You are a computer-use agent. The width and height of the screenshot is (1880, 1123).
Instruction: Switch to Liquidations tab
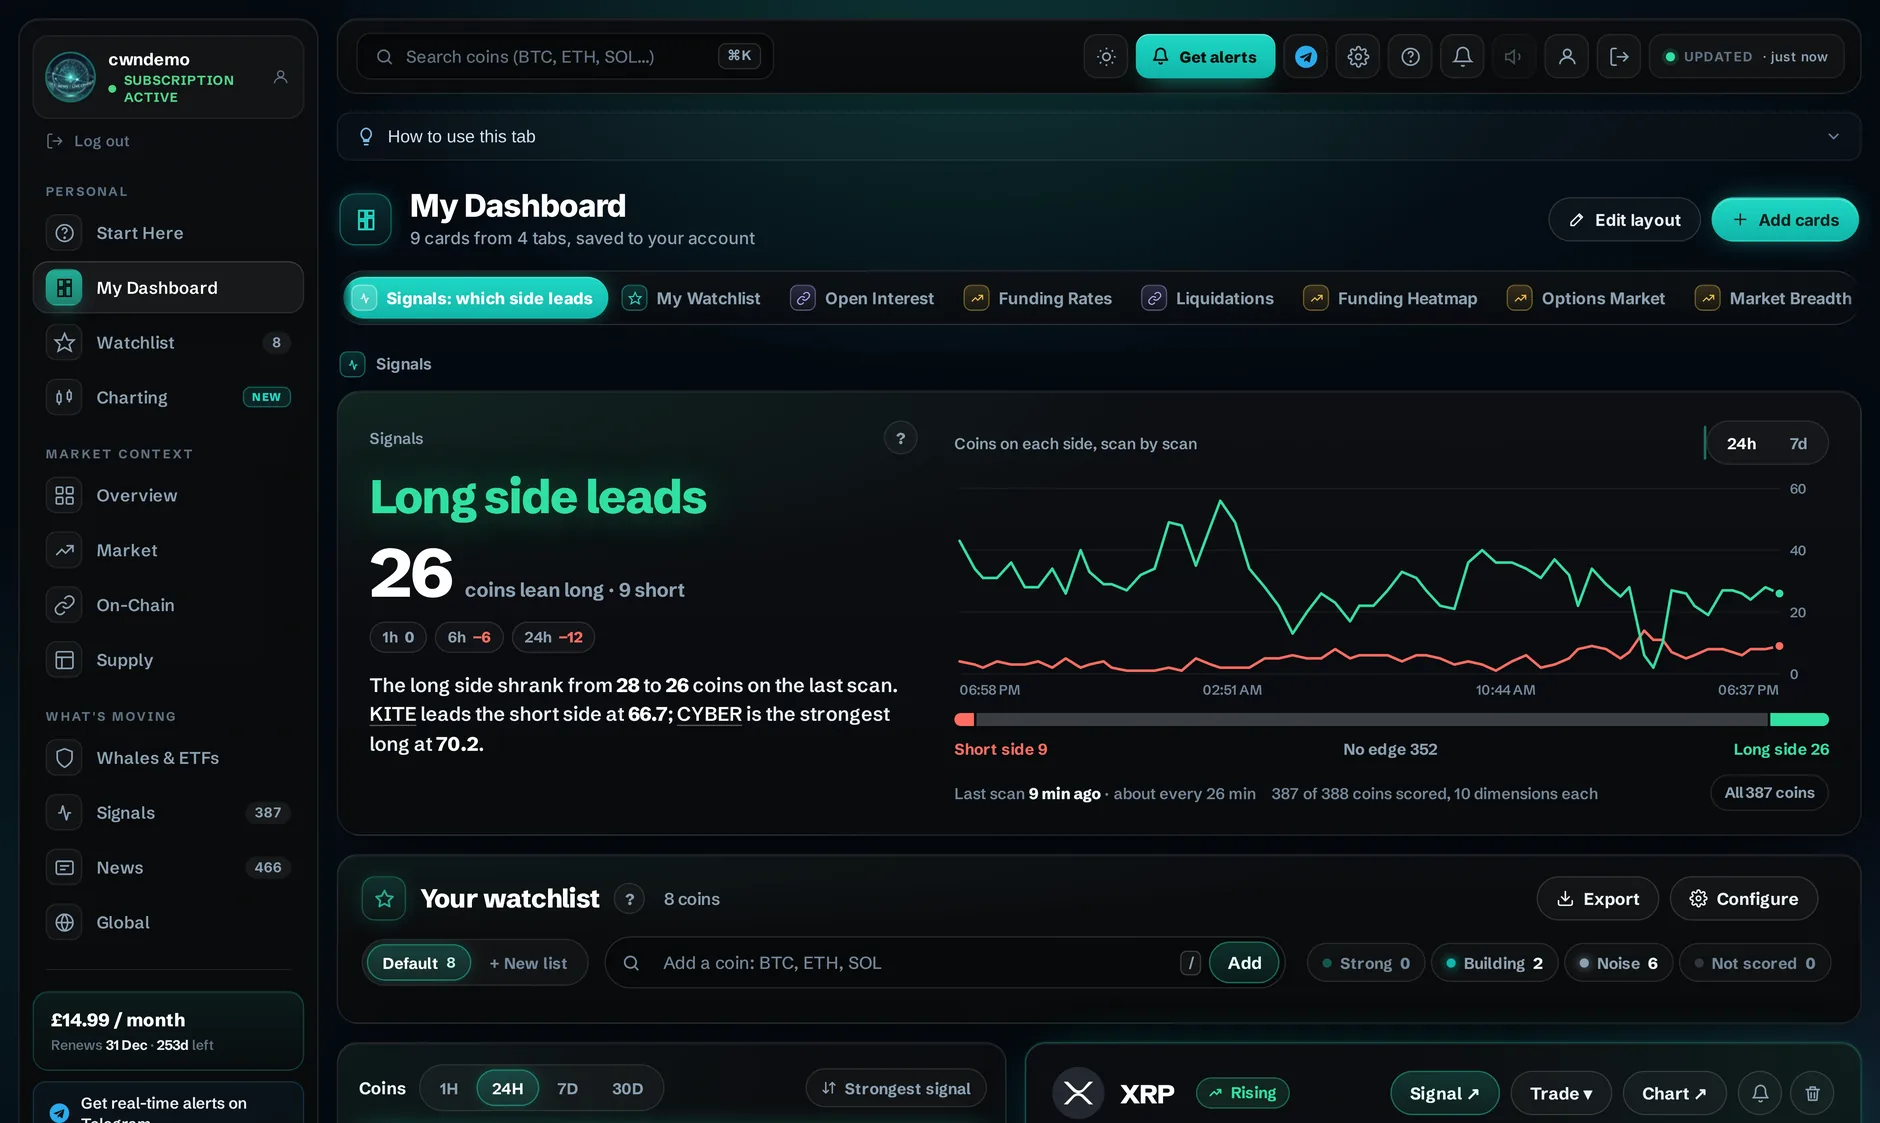click(1208, 298)
